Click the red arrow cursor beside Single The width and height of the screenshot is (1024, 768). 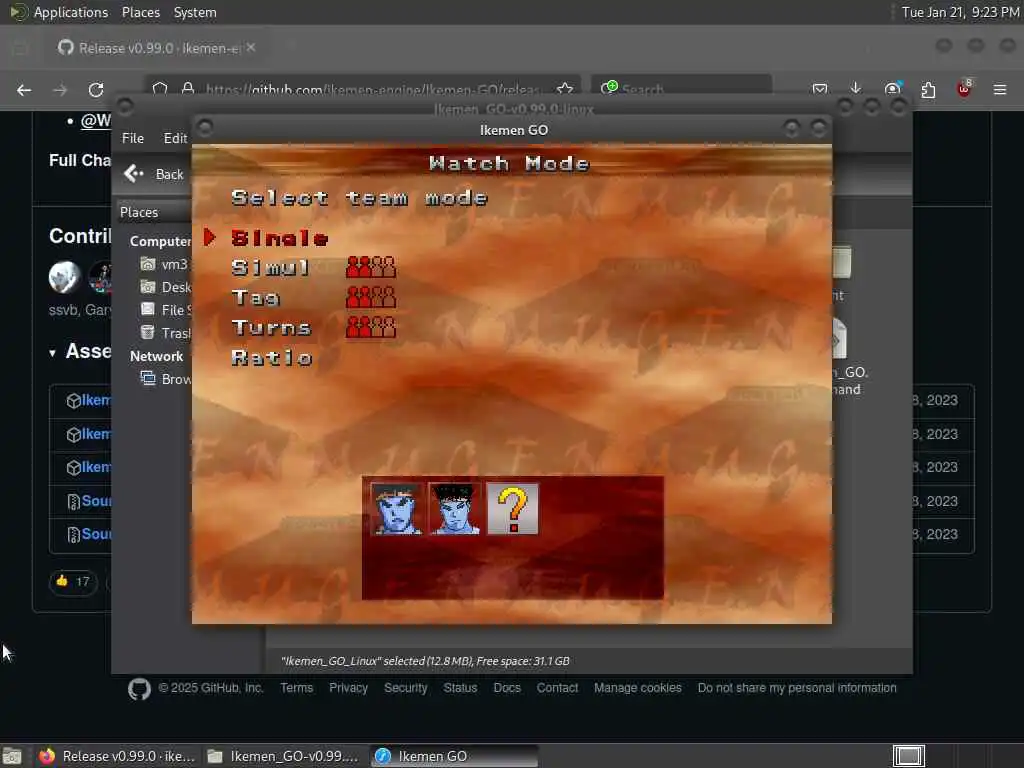[x=210, y=237]
